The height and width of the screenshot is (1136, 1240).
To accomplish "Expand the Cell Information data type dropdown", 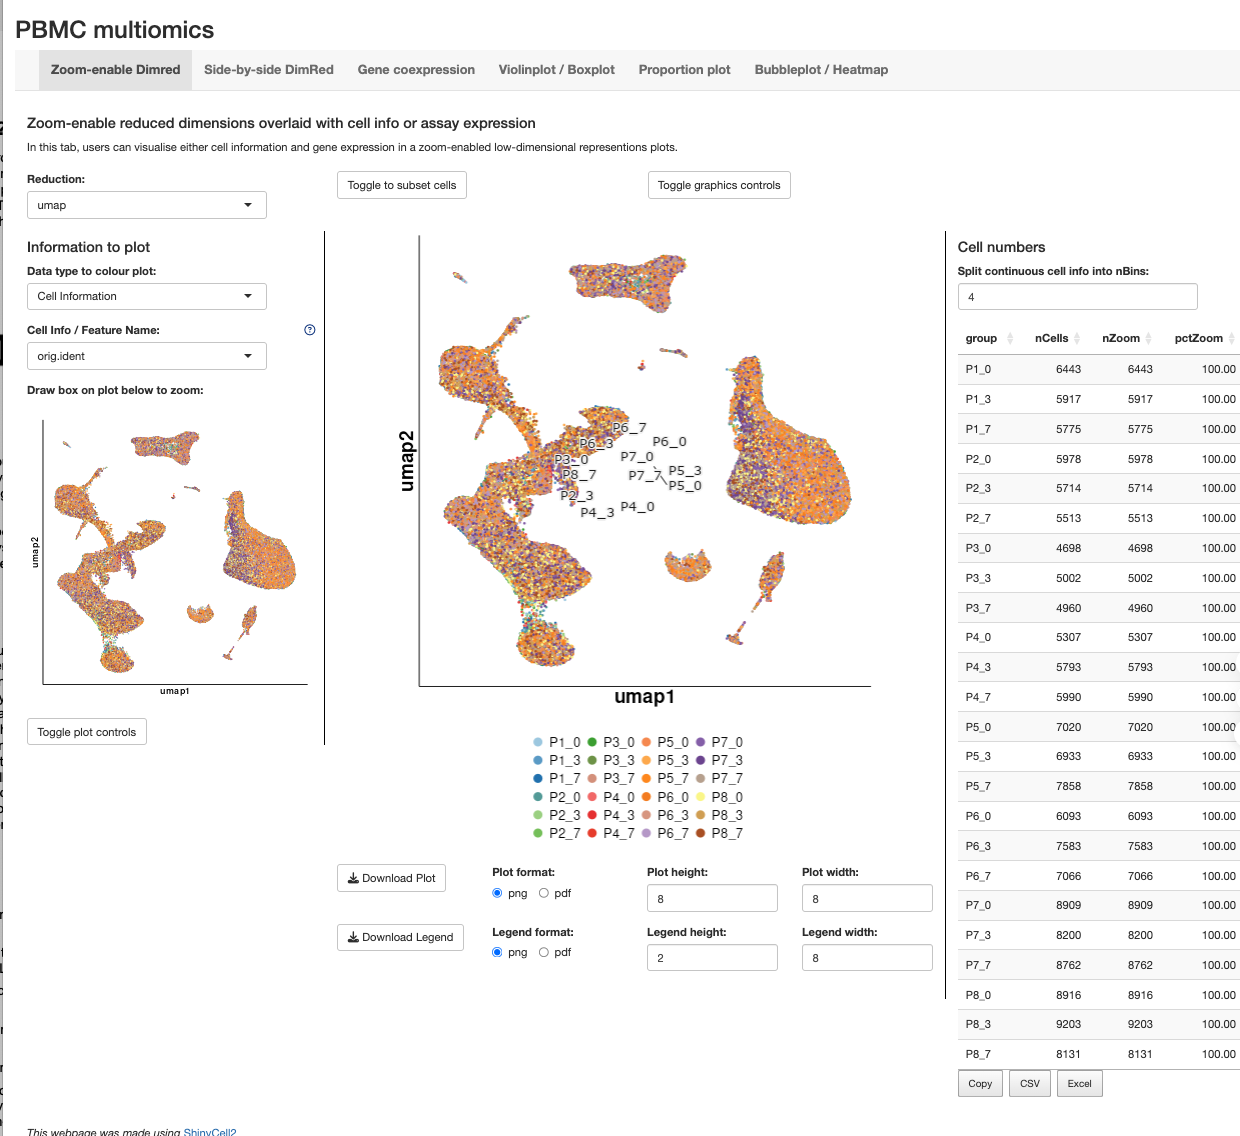I will 146,296.
